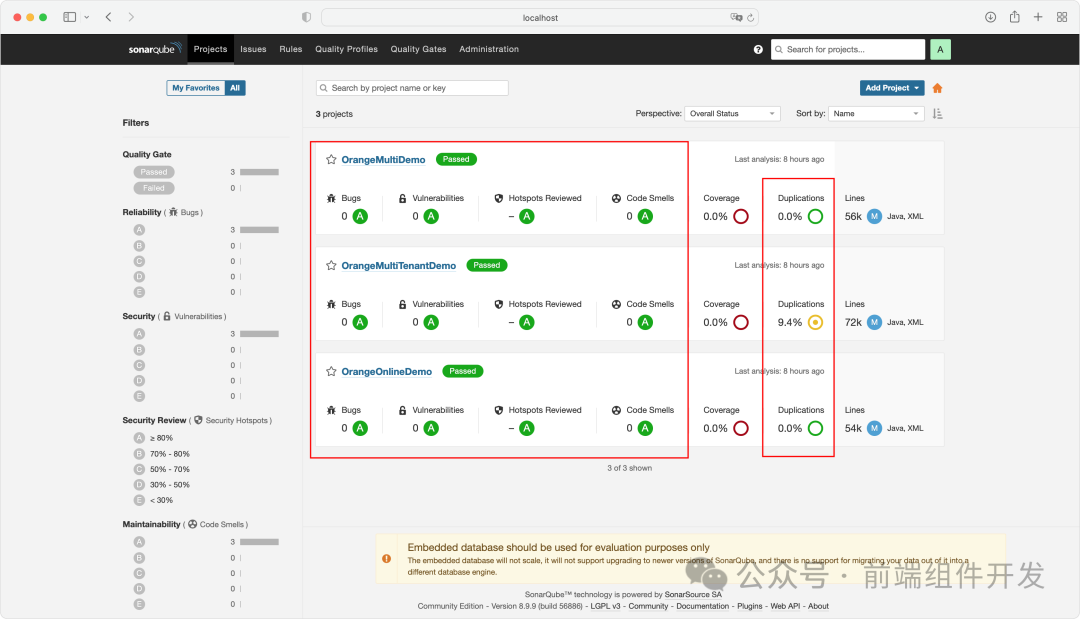Screen dimensions: 1080x619
Task: Open Safari downloads icon
Action: pos(990,17)
